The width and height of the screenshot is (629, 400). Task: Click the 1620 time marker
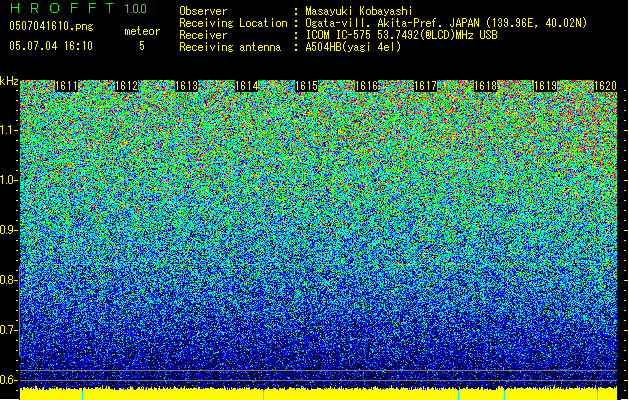[605, 86]
